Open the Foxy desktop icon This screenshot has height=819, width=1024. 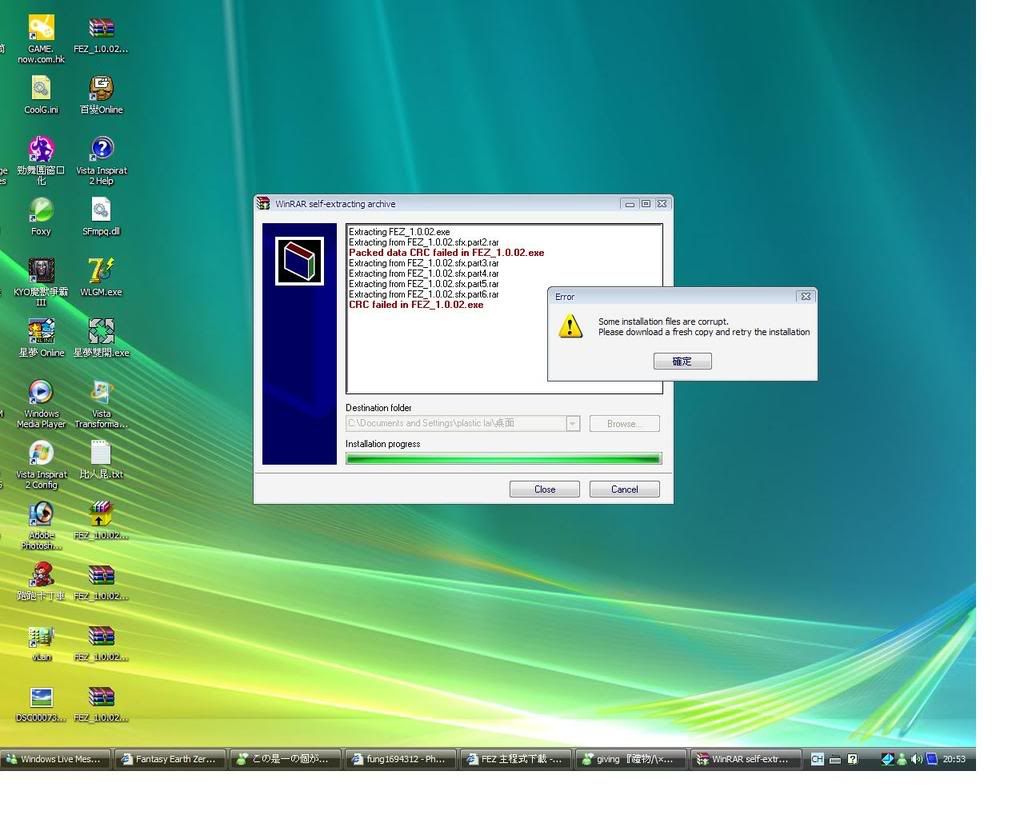41,212
